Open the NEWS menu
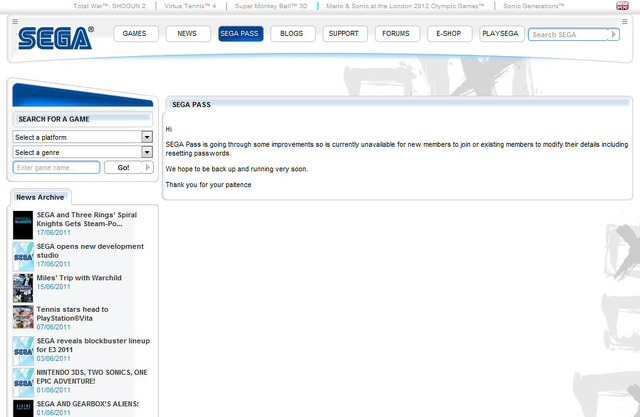This screenshot has height=417, width=640. [188, 33]
